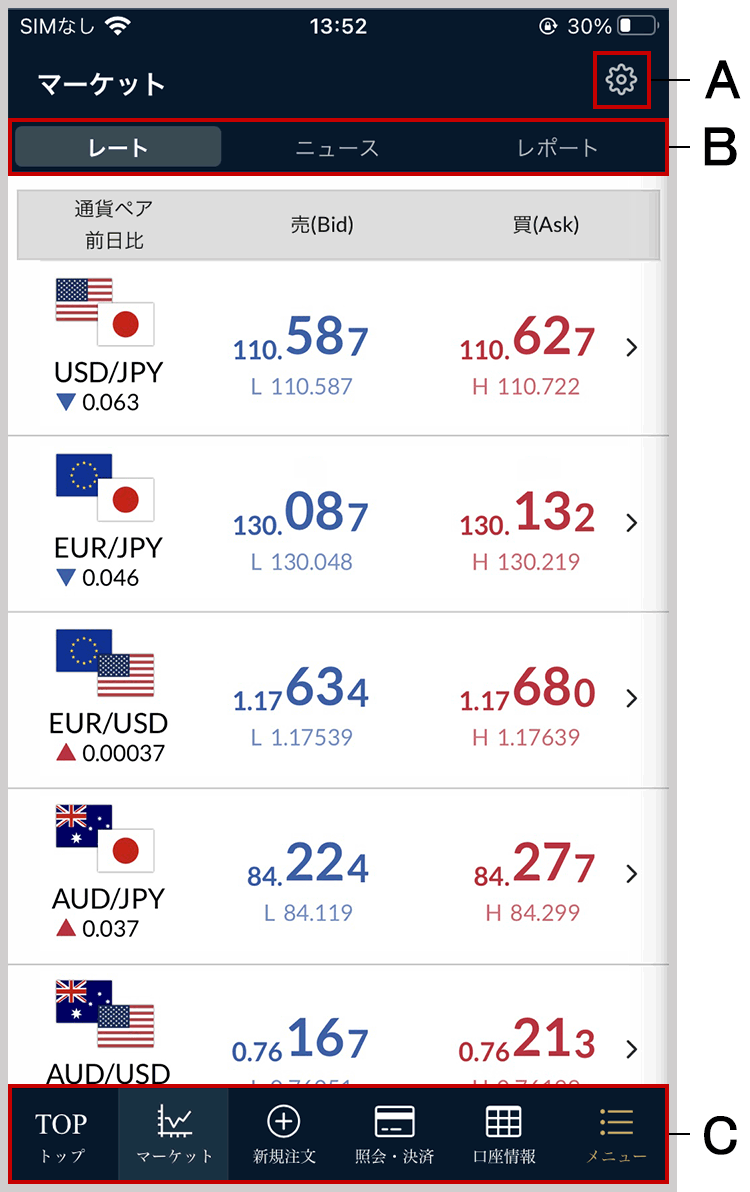This screenshot has height=1192, width=750.
Task: Switch to the レポート tab
Action: click(557, 147)
